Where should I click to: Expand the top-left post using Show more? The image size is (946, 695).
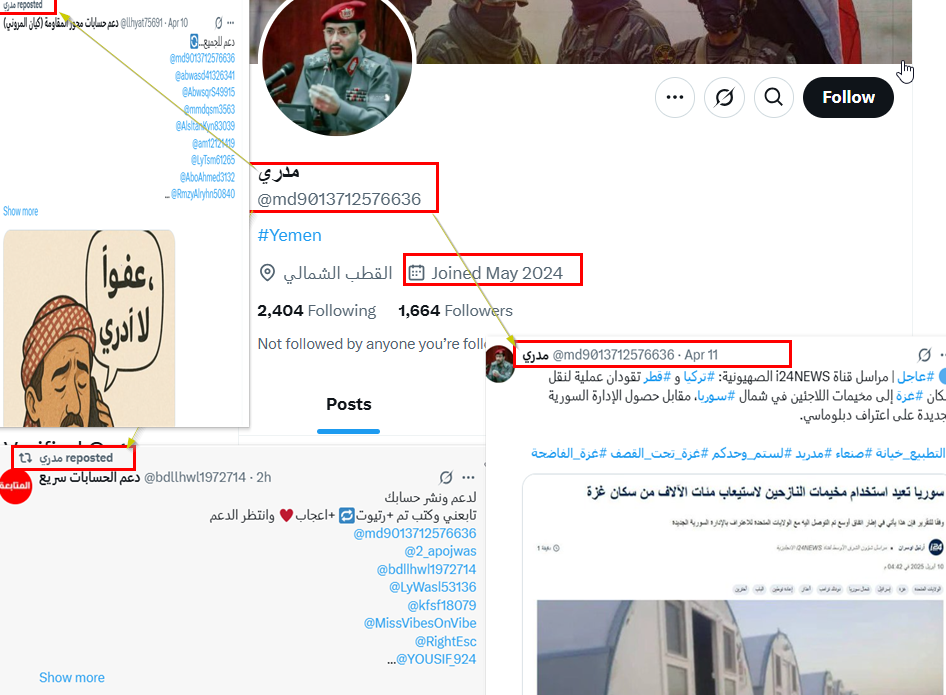tap(21, 211)
